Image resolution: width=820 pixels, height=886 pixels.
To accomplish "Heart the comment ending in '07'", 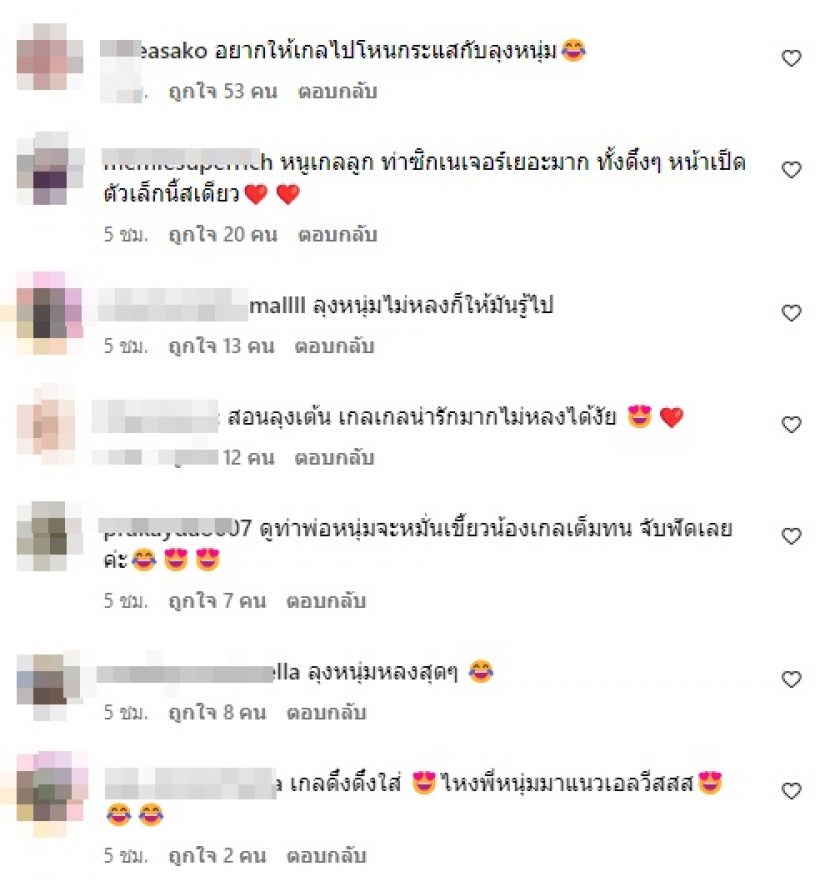I will 791,535.
